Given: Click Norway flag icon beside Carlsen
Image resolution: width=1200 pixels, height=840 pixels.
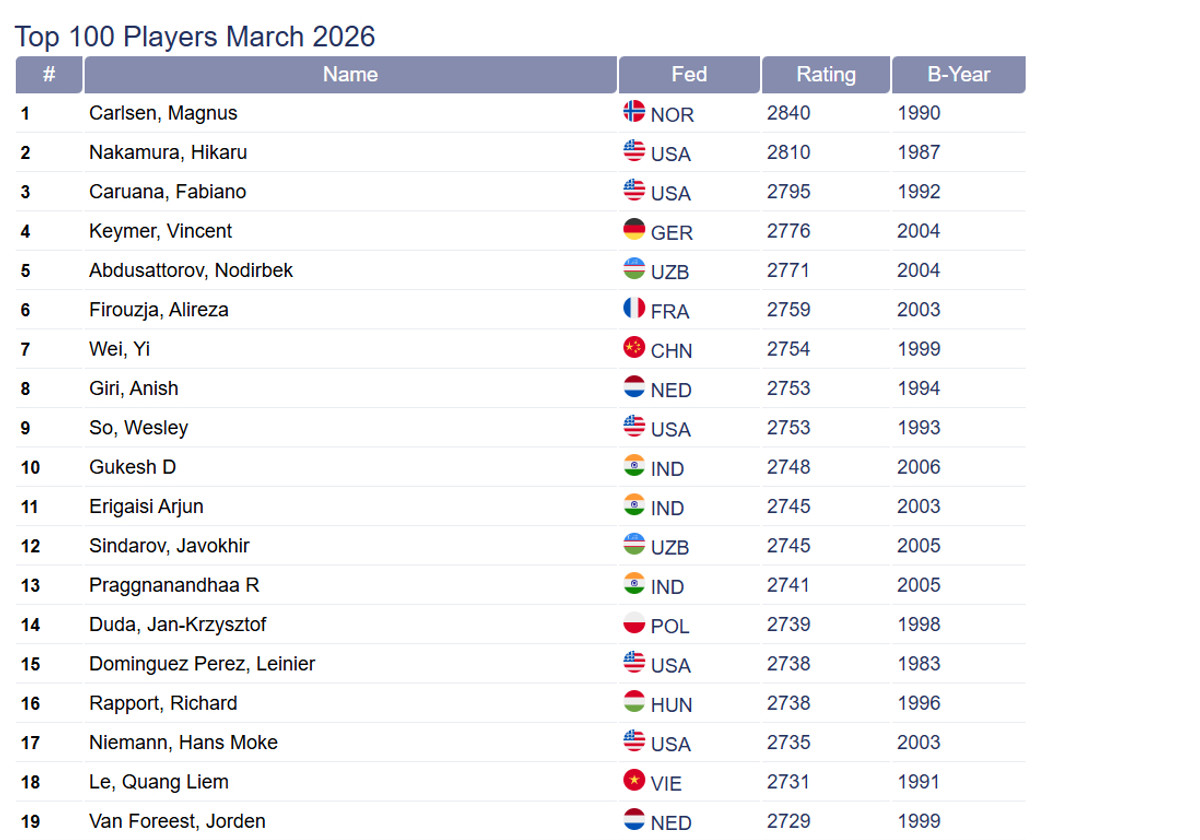Looking at the screenshot, I should [x=634, y=112].
